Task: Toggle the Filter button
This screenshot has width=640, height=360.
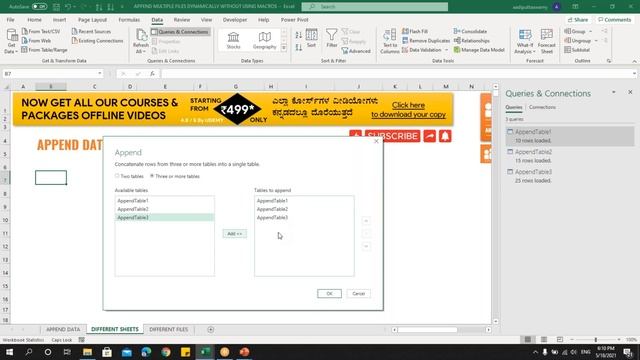Action: coord(332,38)
